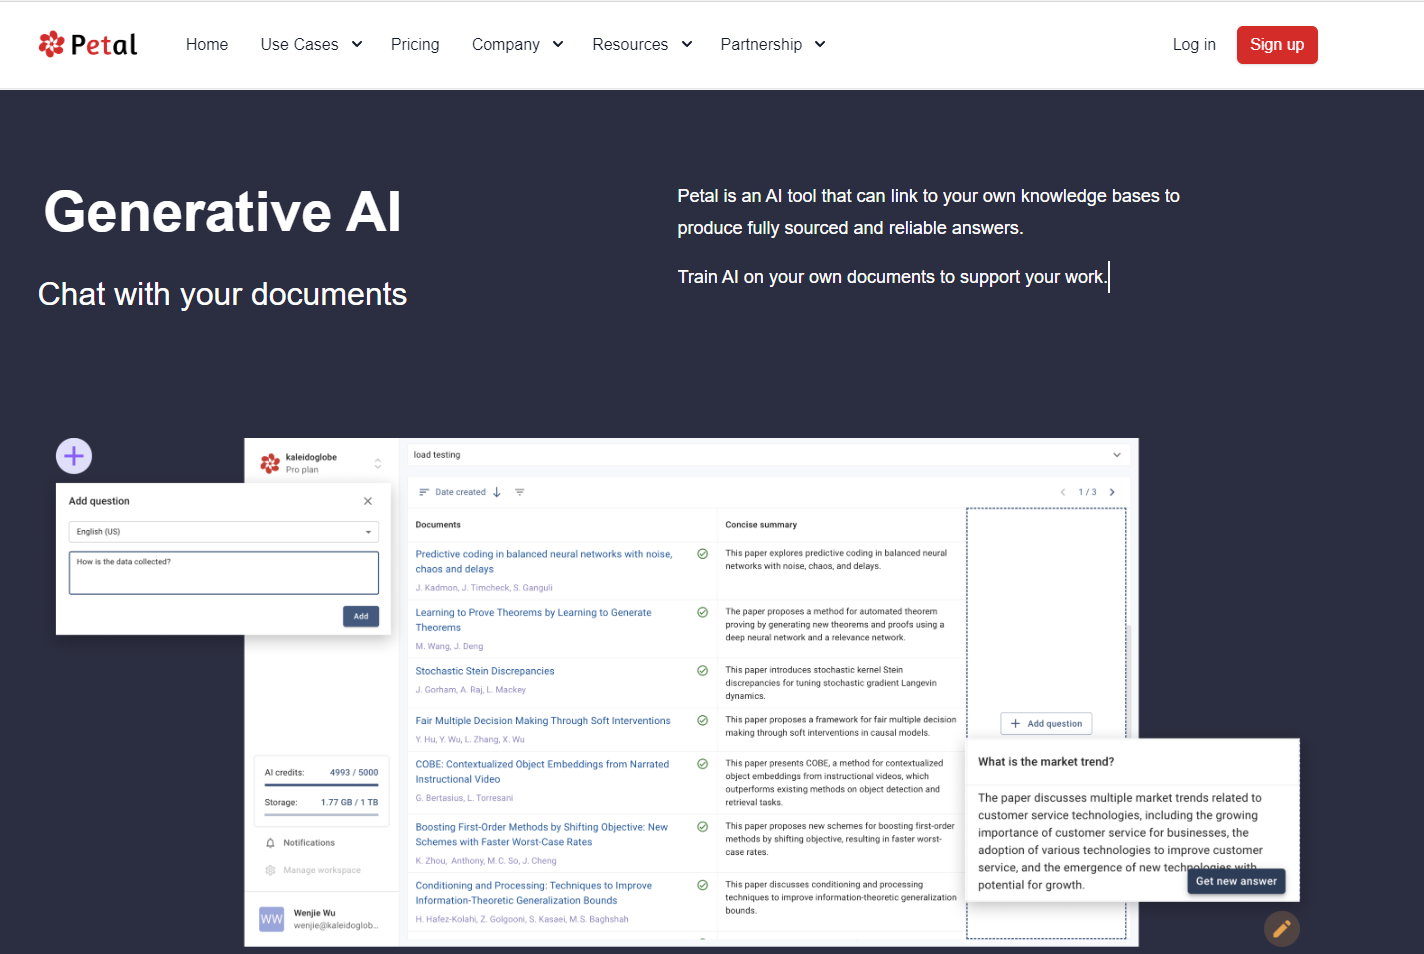The height and width of the screenshot is (954, 1424).
Task: Click the Get new answer button
Action: click(1236, 881)
